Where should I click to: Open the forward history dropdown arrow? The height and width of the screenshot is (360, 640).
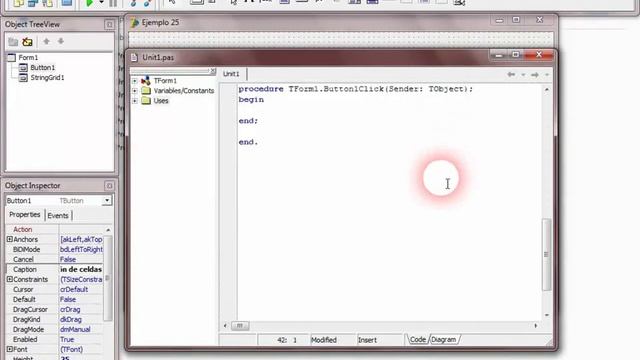(547, 75)
